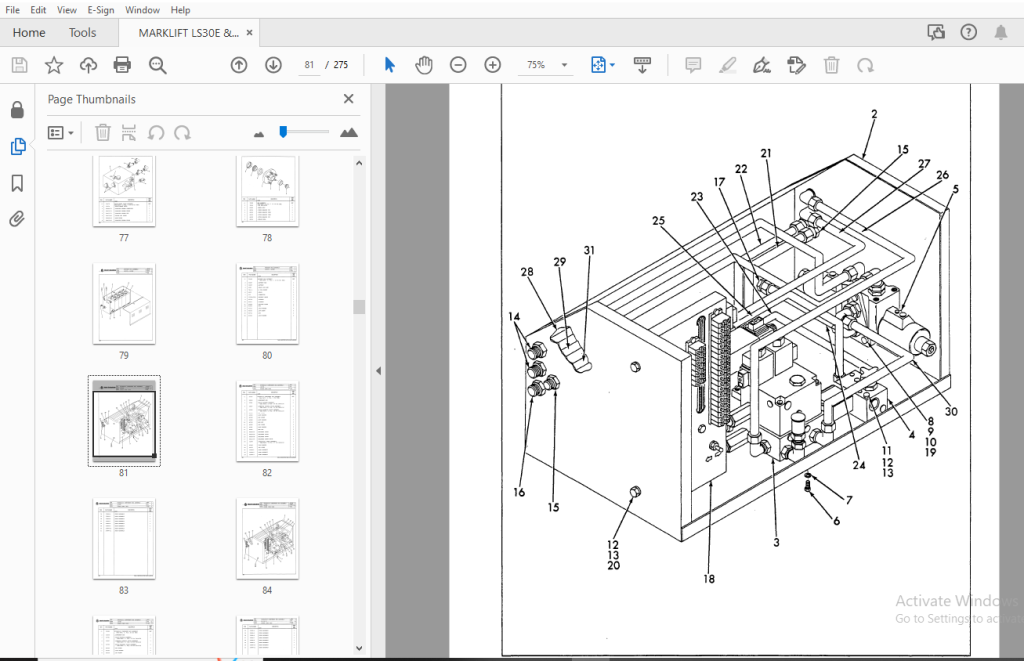Image resolution: width=1024 pixels, height=661 pixels.
Task: Select page 84 thumbnail
Action: 268,540
